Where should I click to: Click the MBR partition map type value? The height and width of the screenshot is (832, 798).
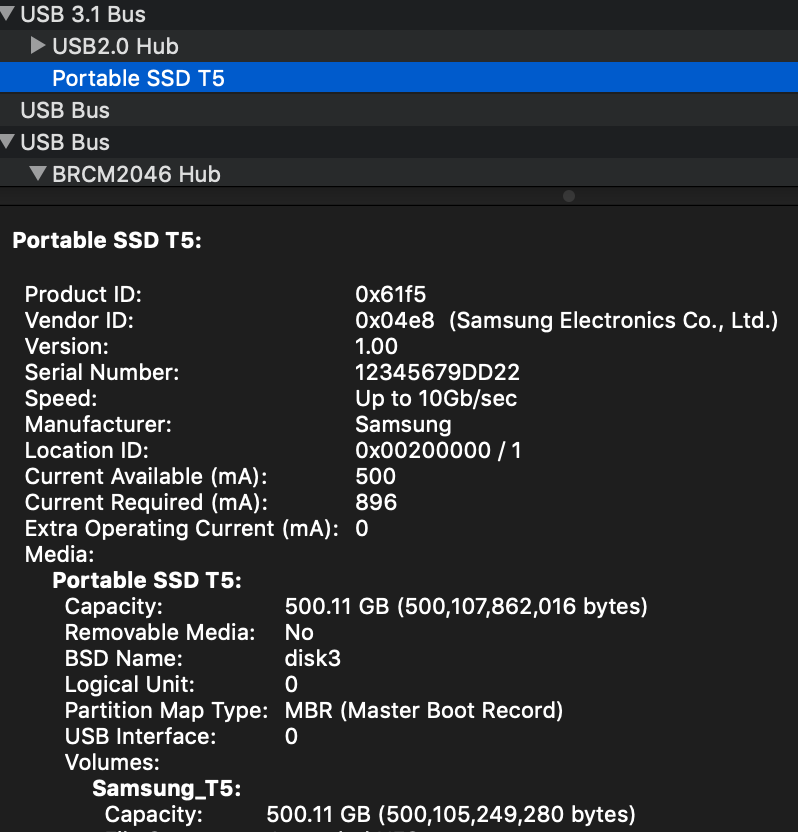click(x=424, y=711)
